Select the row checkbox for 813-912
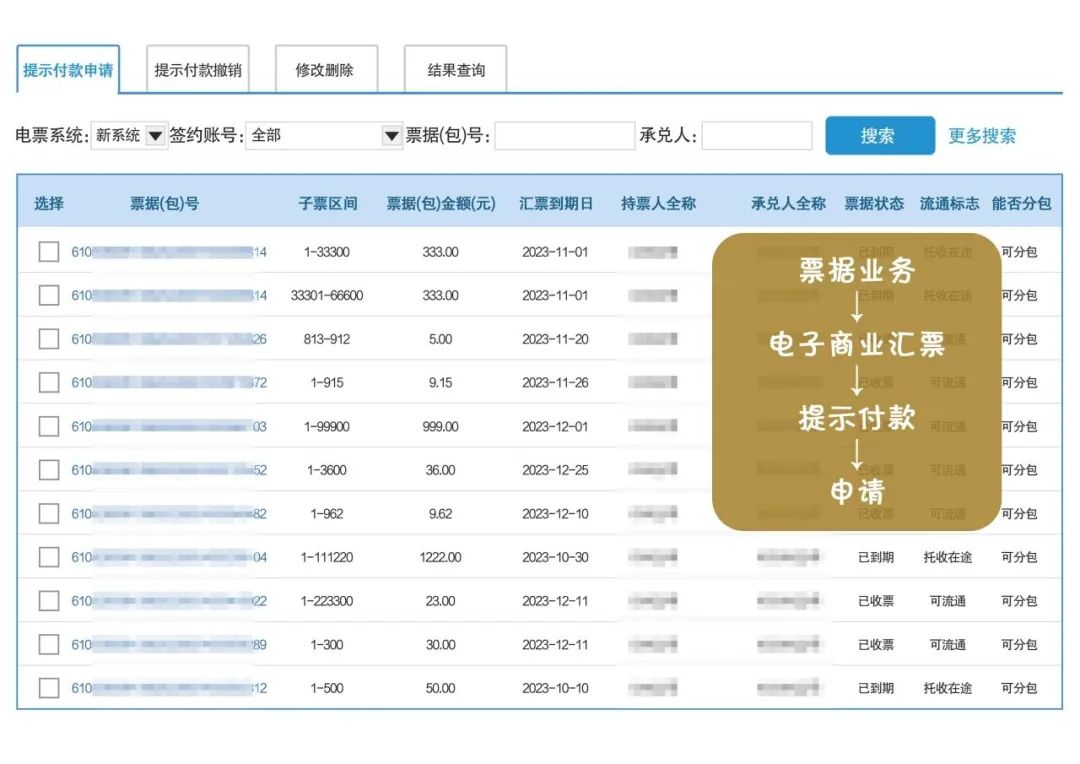Image resolution: width=1080 pixels, height=764 pixels. click(x=49, y=339)
